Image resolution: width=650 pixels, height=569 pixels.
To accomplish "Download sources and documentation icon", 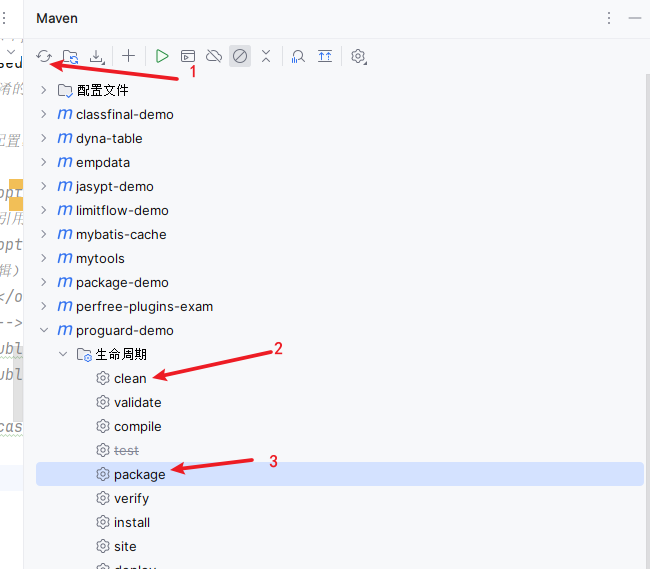I will [x=97, y=56].
